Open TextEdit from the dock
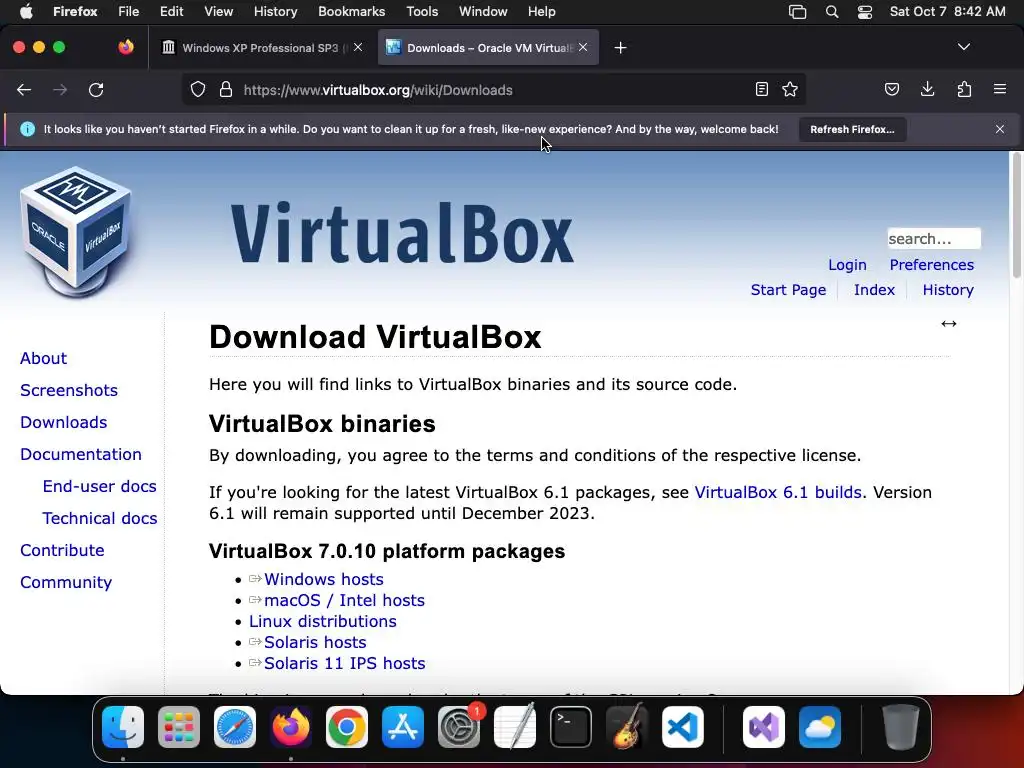Image resolution: width=1024 pixels, height=768 pixels. tap(515, 727)
